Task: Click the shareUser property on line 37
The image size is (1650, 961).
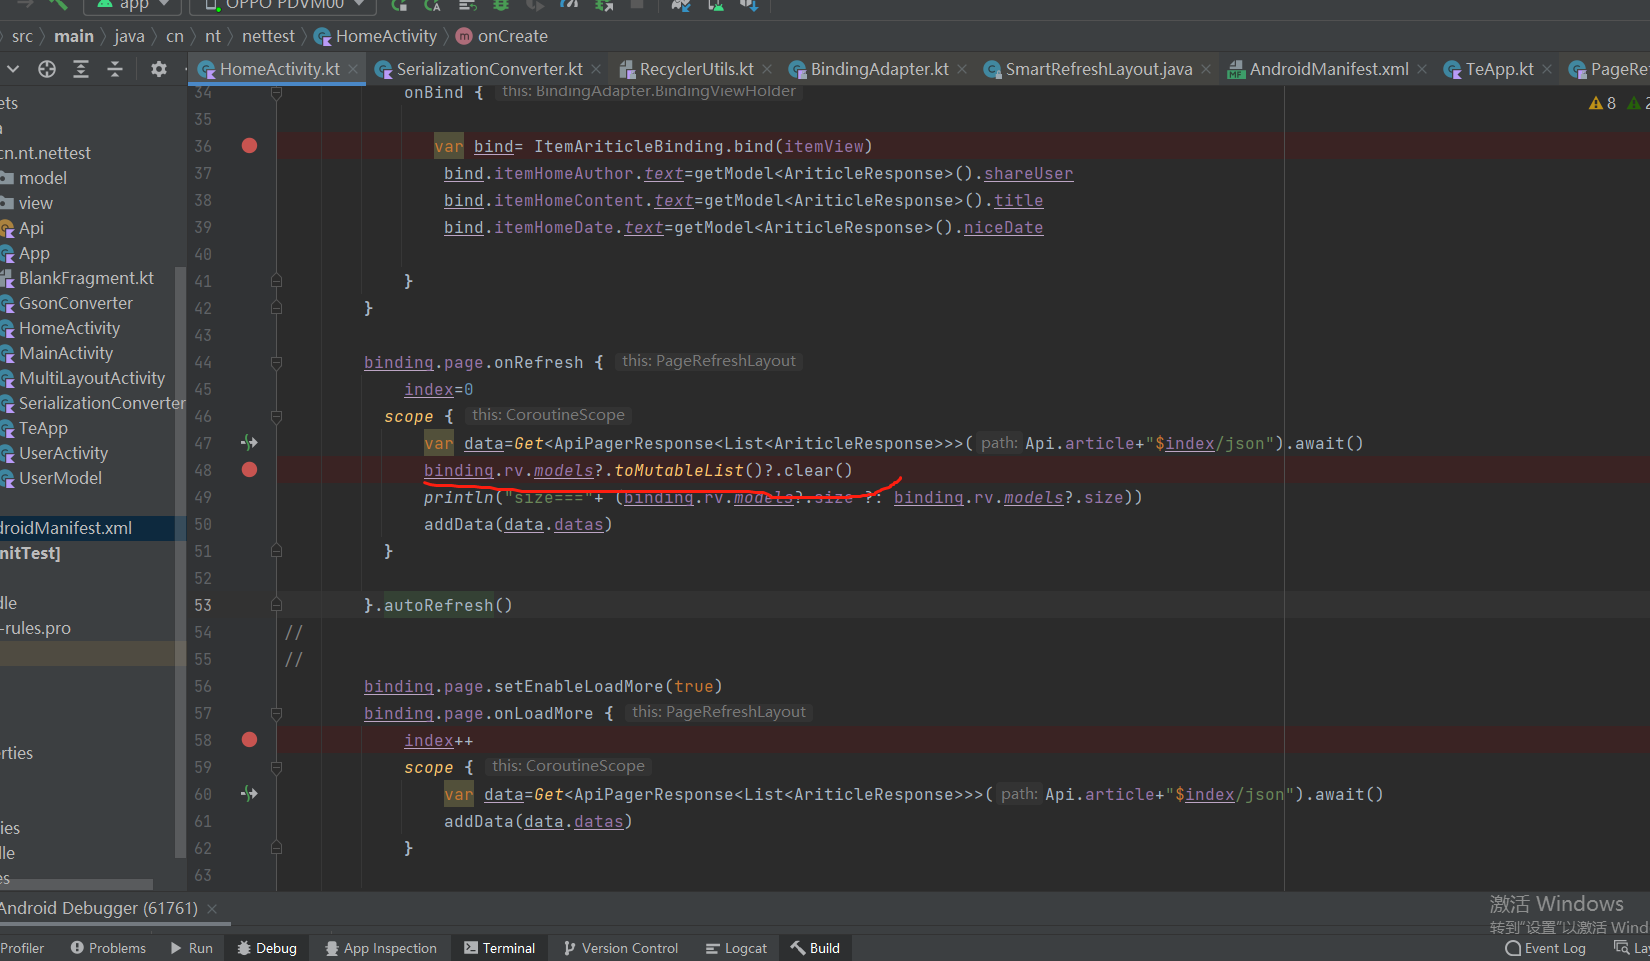Action: (1028, 173)
